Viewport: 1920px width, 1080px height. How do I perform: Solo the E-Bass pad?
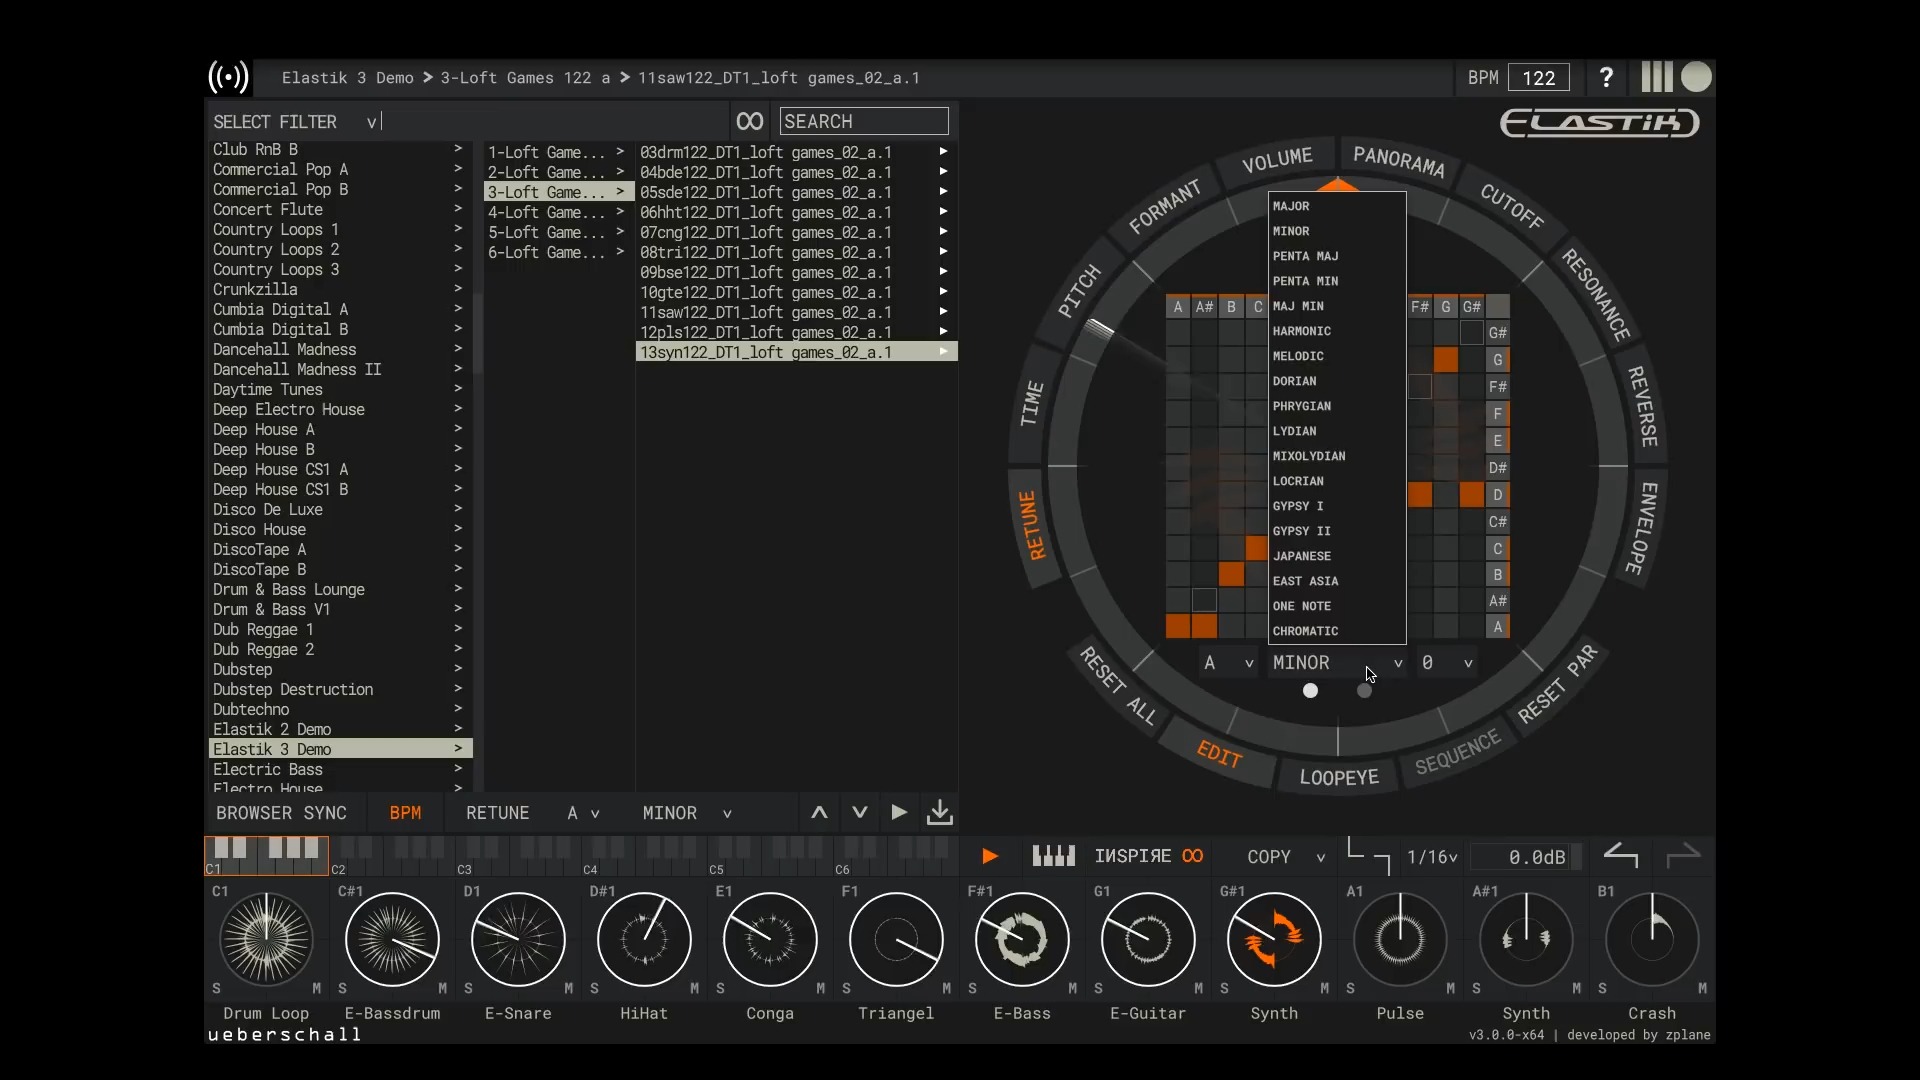point(972,988)
